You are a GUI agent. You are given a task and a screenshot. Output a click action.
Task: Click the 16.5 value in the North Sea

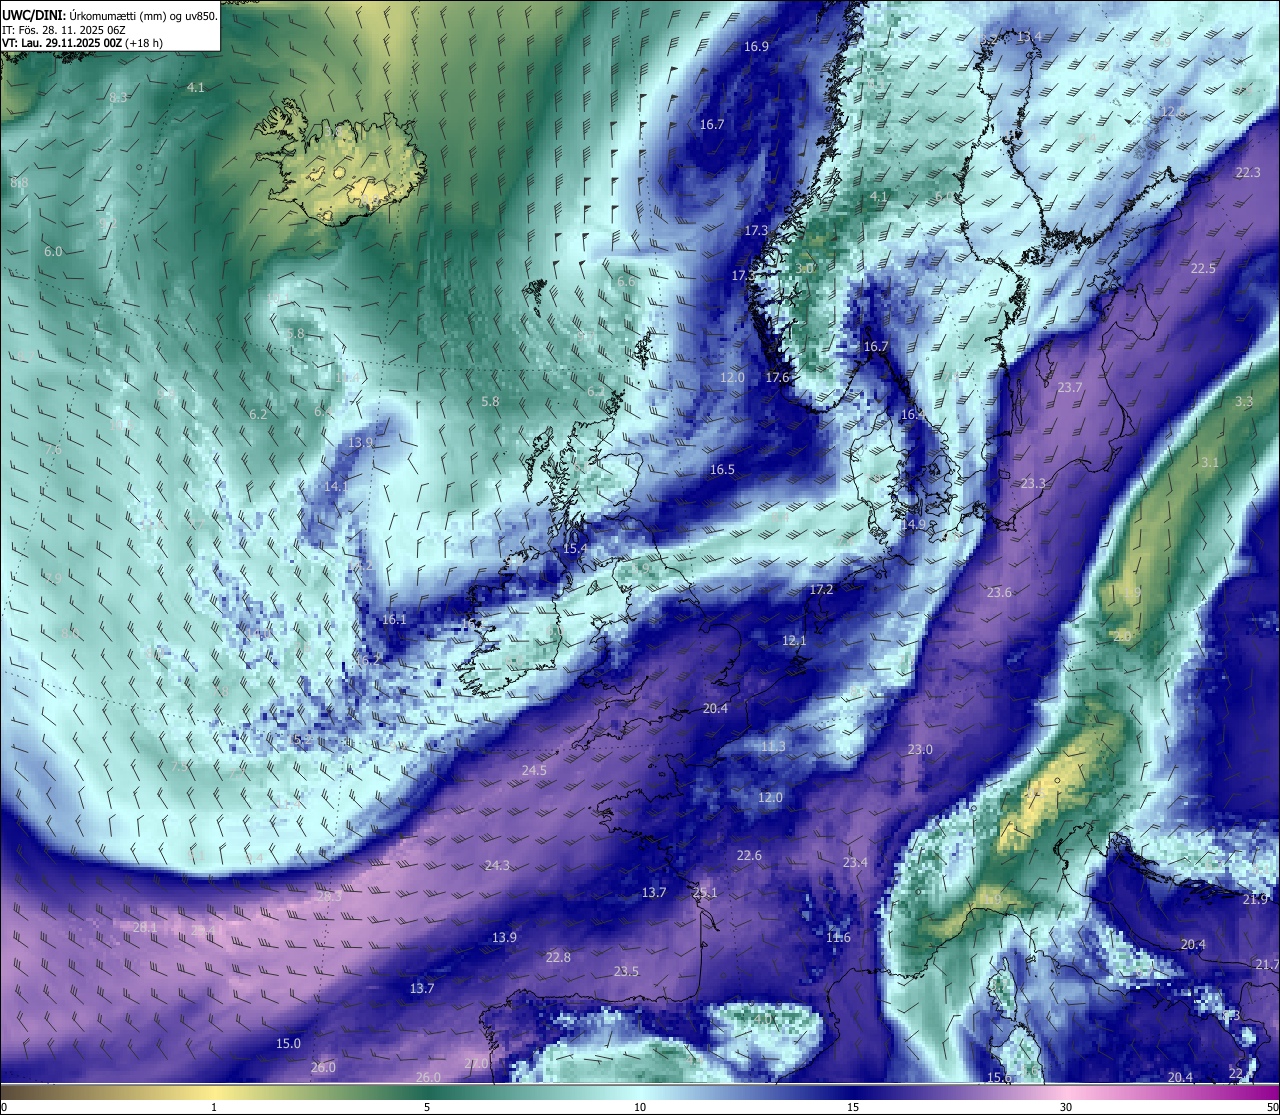722,470
